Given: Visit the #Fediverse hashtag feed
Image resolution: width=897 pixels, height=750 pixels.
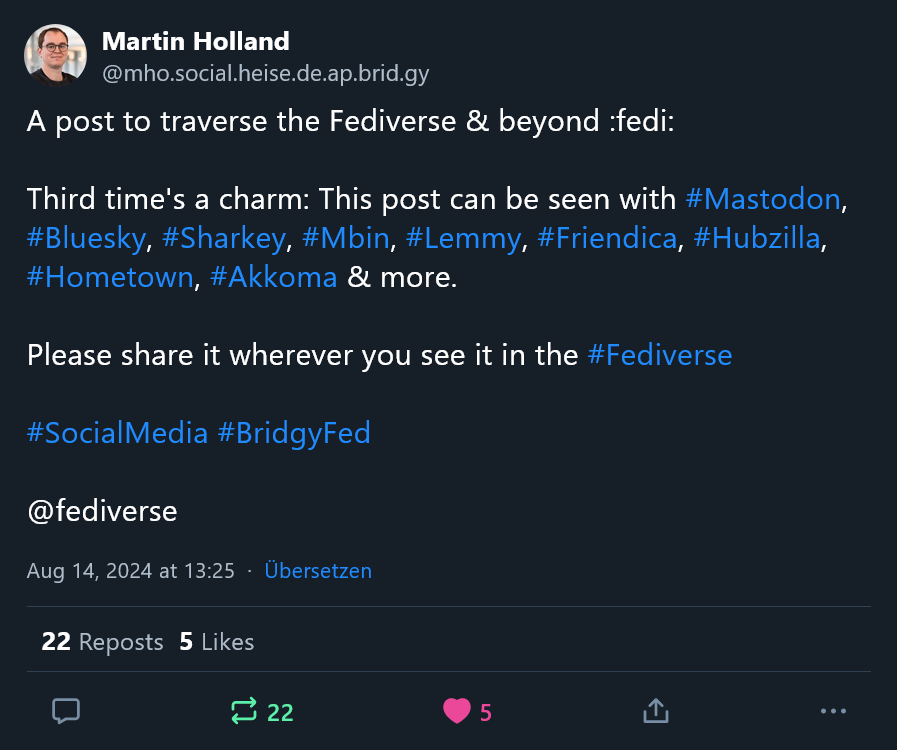Looking at the screenshot, I should 660,355.
